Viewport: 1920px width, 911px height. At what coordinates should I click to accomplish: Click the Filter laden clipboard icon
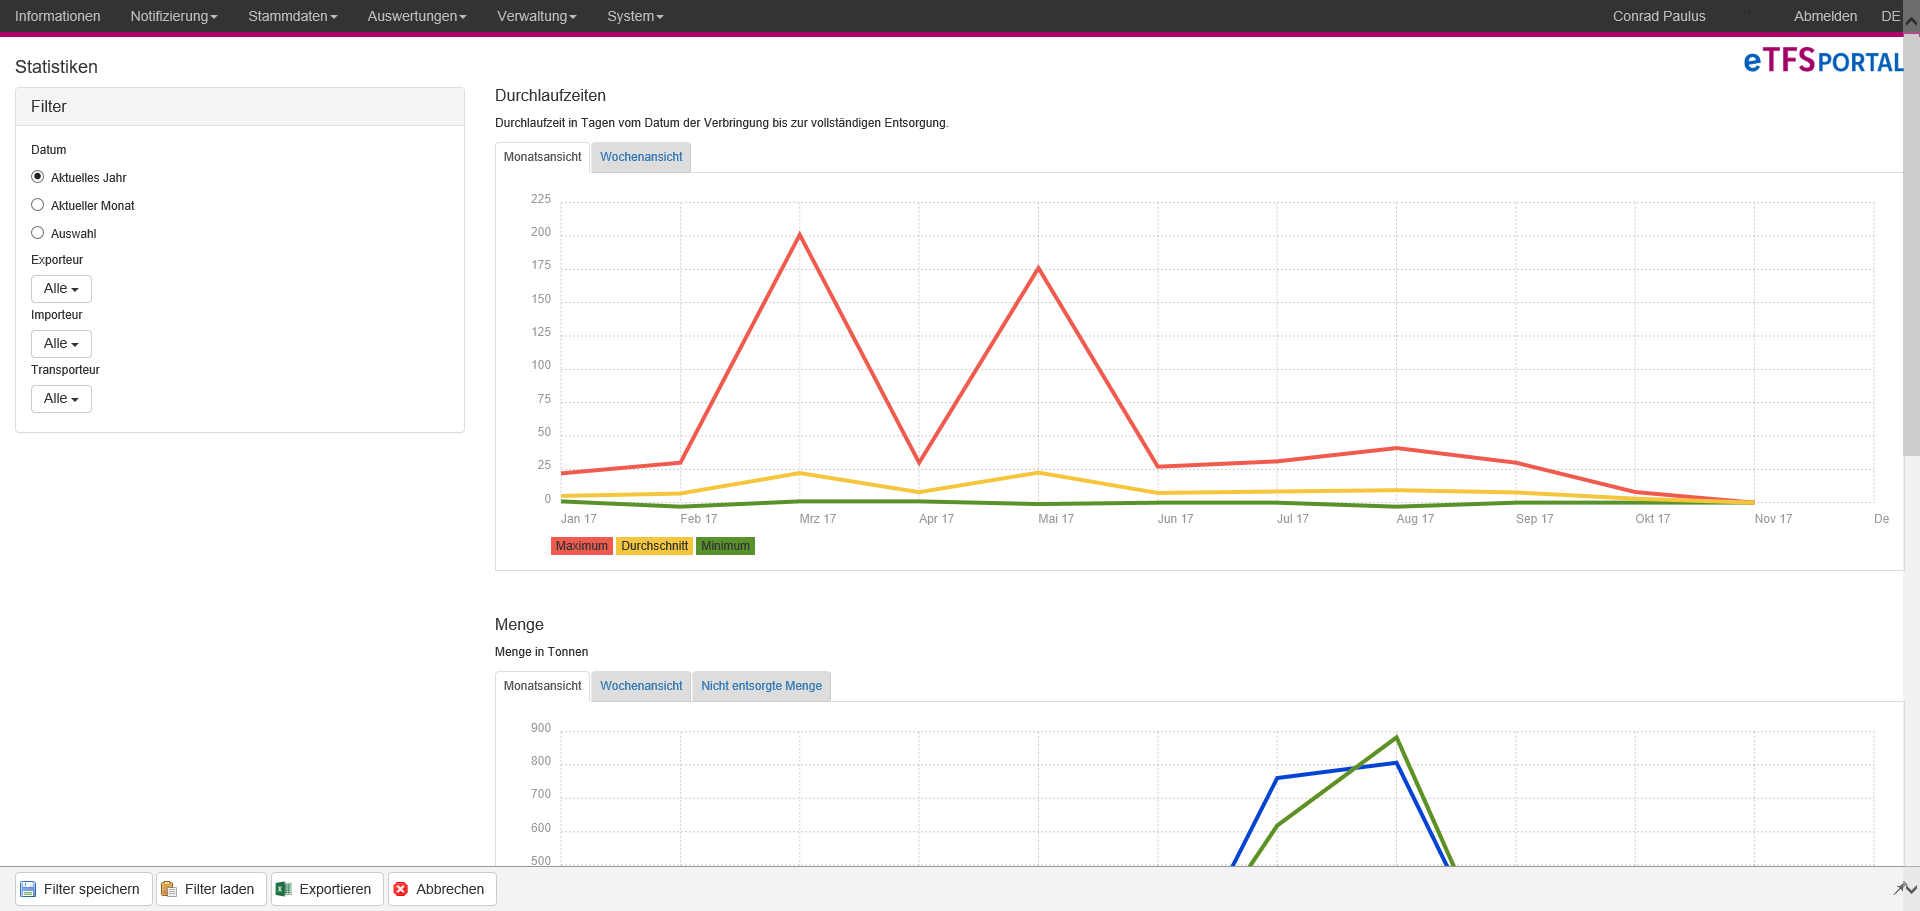point(169,889)
